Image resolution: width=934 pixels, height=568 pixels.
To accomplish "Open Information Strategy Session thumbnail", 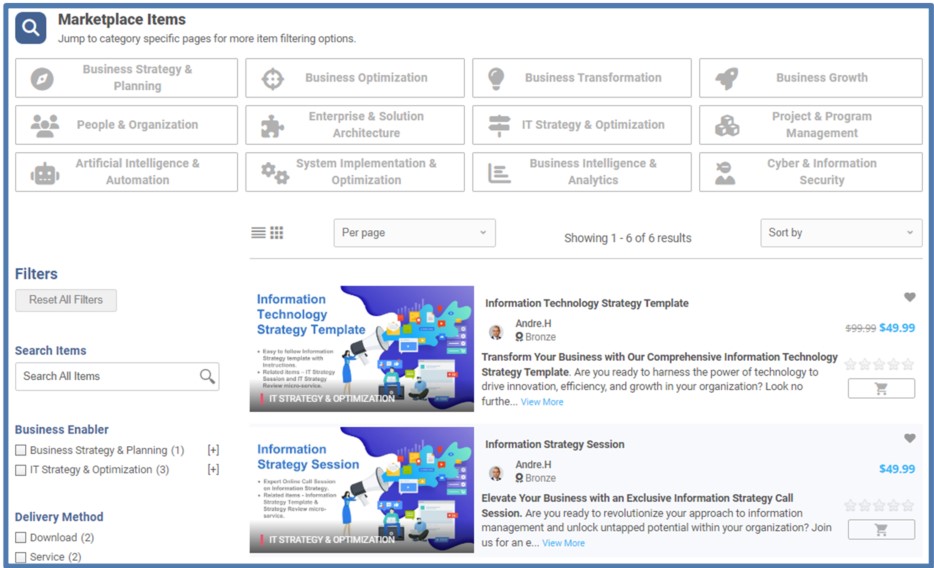I will coord(362,490).
